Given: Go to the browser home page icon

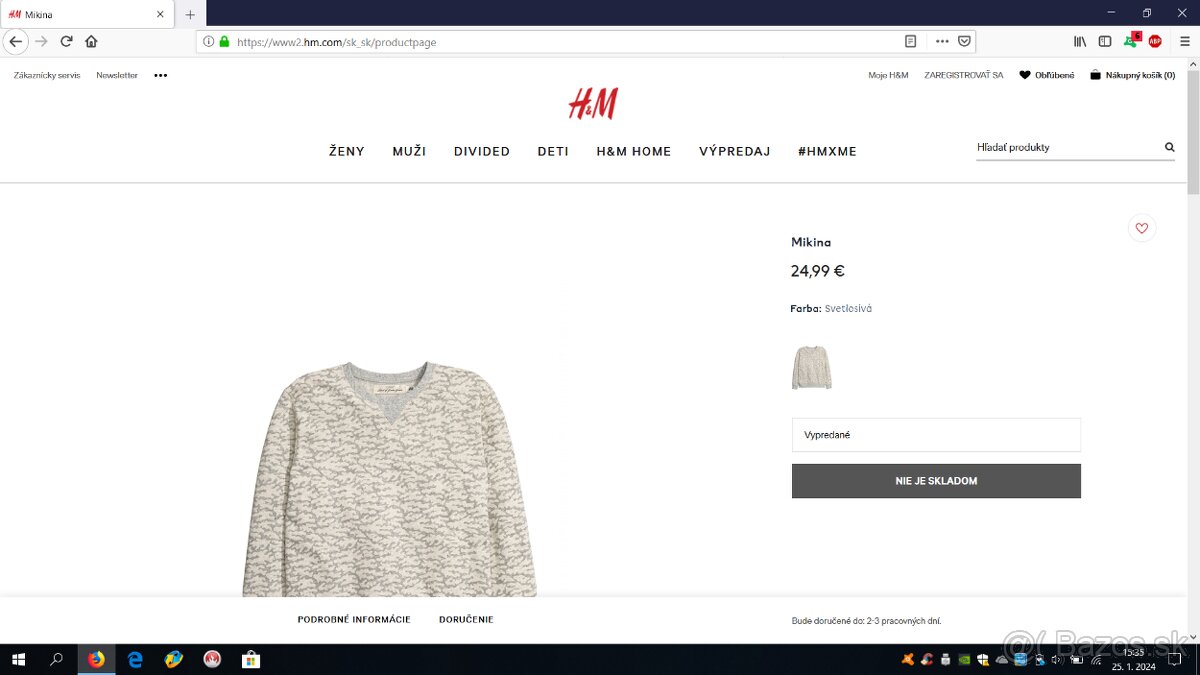Looking at the screenshot, I should point(91,41).
